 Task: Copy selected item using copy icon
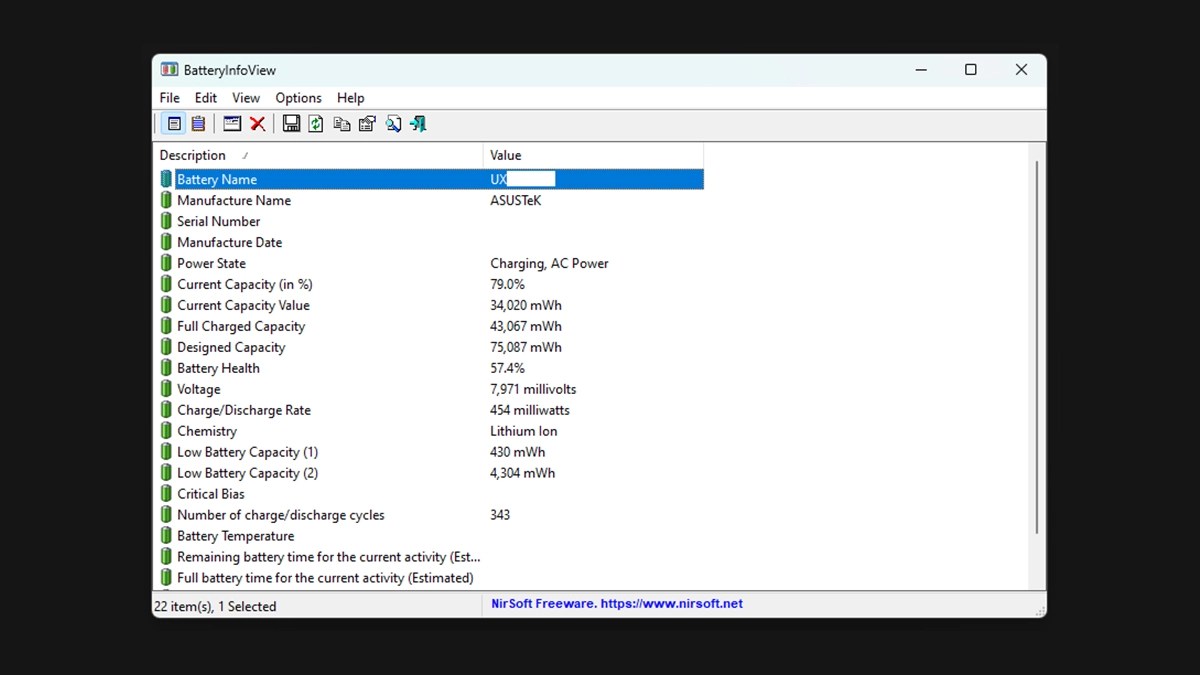(x=342, y=123)
